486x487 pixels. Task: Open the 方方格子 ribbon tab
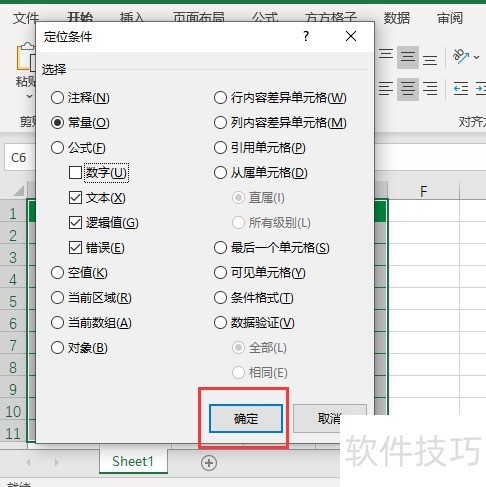(331, 17)
